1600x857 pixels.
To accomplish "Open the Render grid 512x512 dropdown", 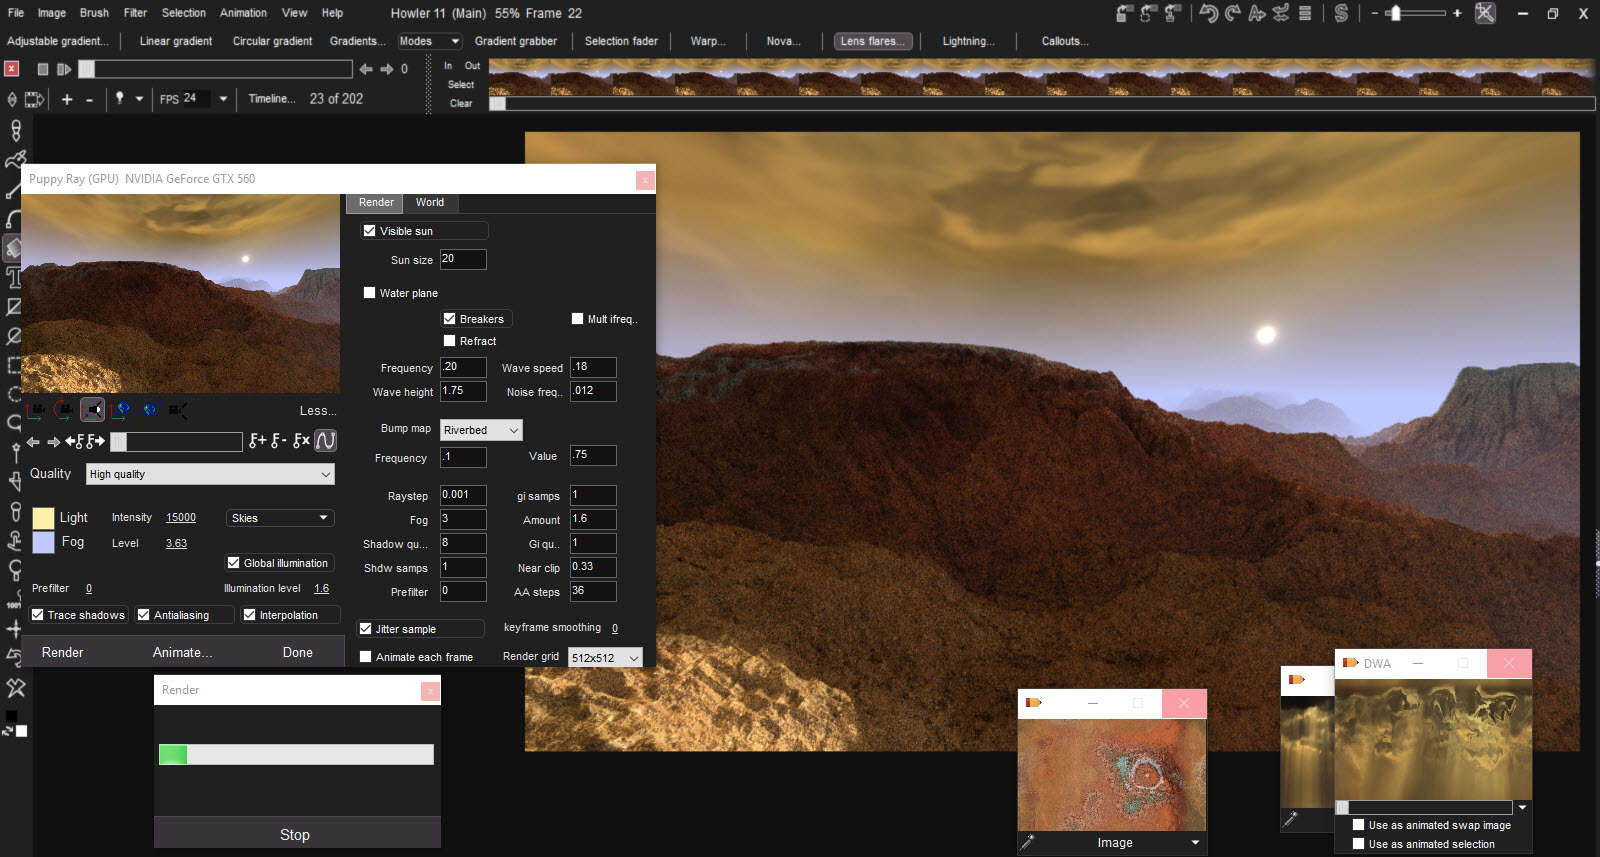I will (x=605, y=658).
